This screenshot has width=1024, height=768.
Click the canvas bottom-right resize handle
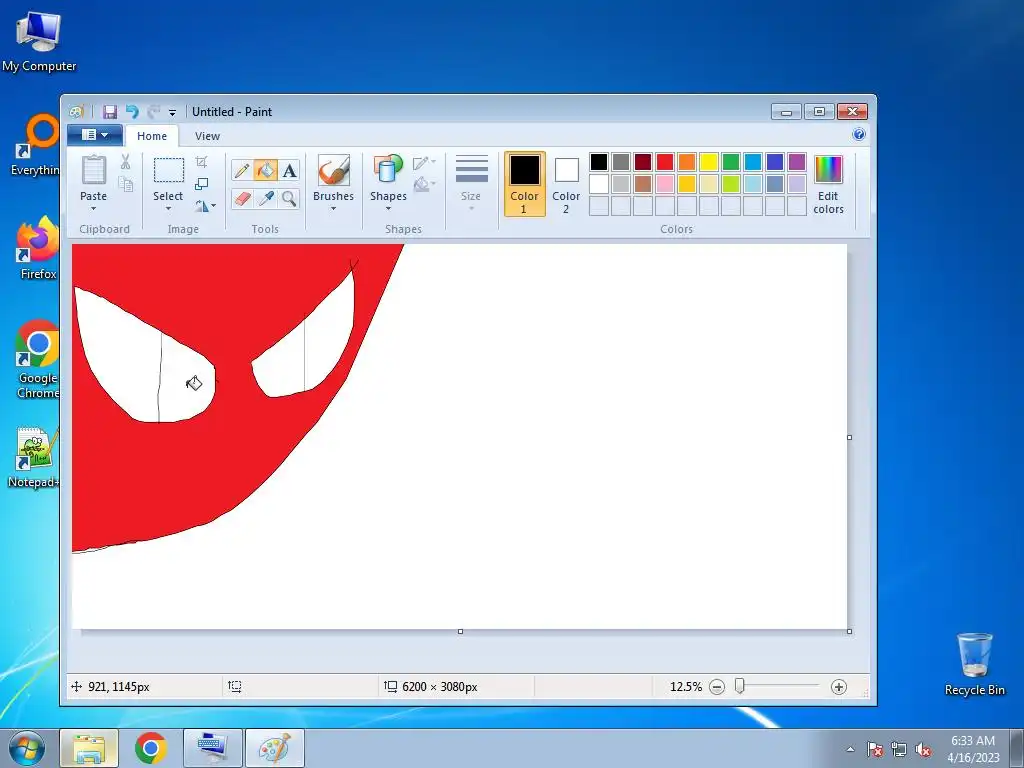click(849, 632)
